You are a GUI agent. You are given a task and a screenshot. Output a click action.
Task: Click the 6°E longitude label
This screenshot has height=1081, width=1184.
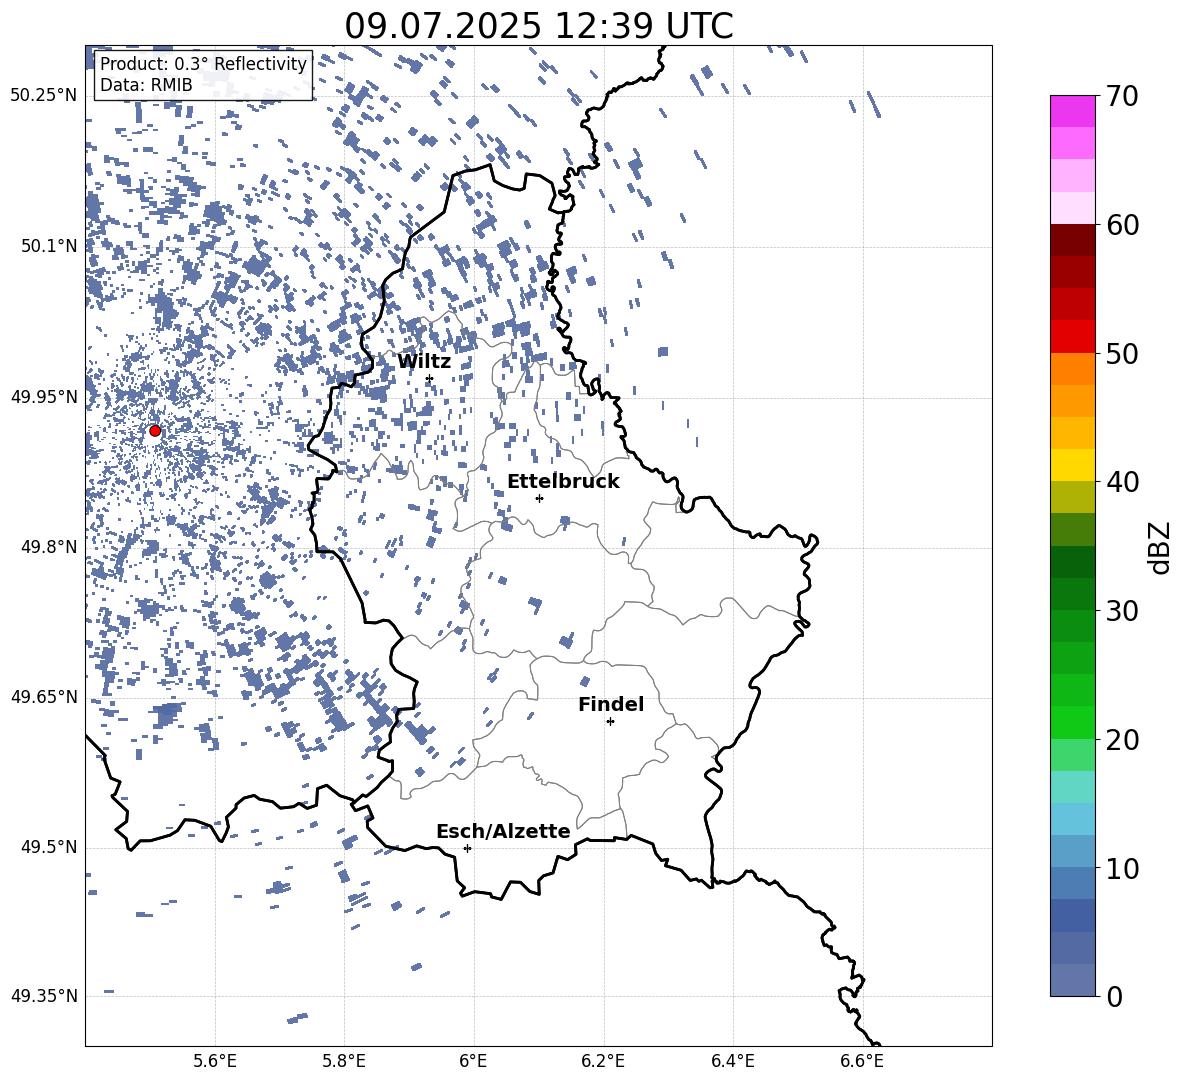click(473, 1061)
